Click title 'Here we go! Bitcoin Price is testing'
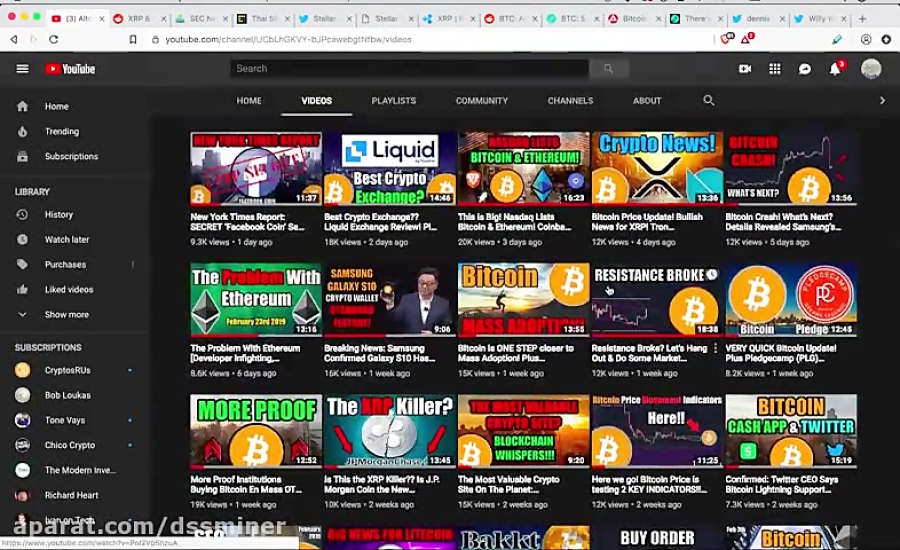Screen dimensions: 900x550 tap(649, 485)
